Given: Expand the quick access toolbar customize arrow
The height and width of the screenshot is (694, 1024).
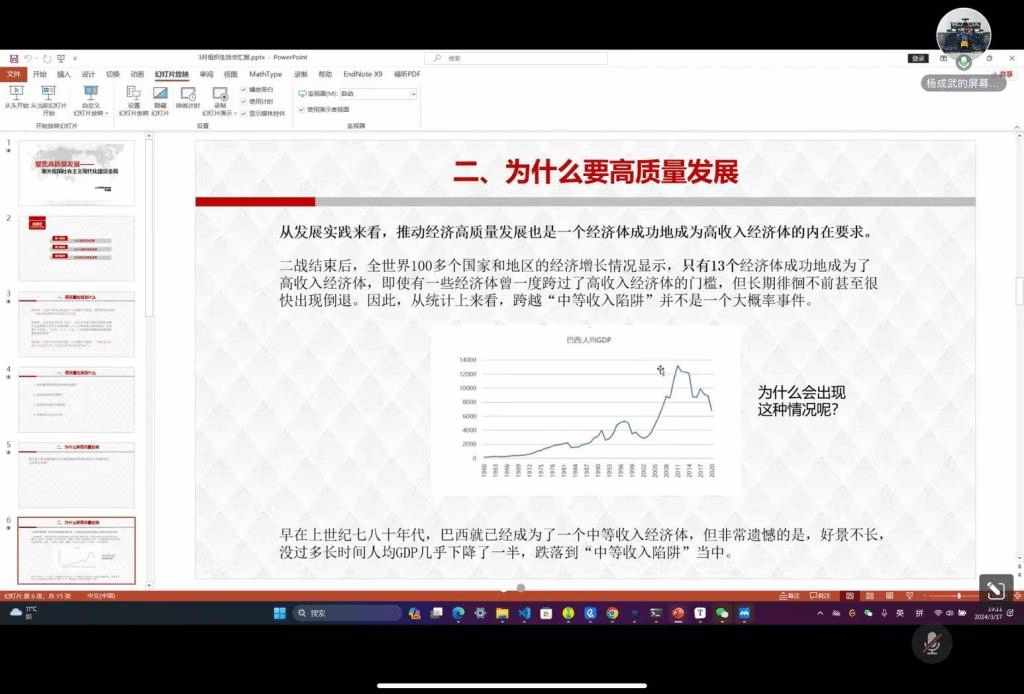Looking at the screenshot, I should pyautogui.click(x=75, y=59).
